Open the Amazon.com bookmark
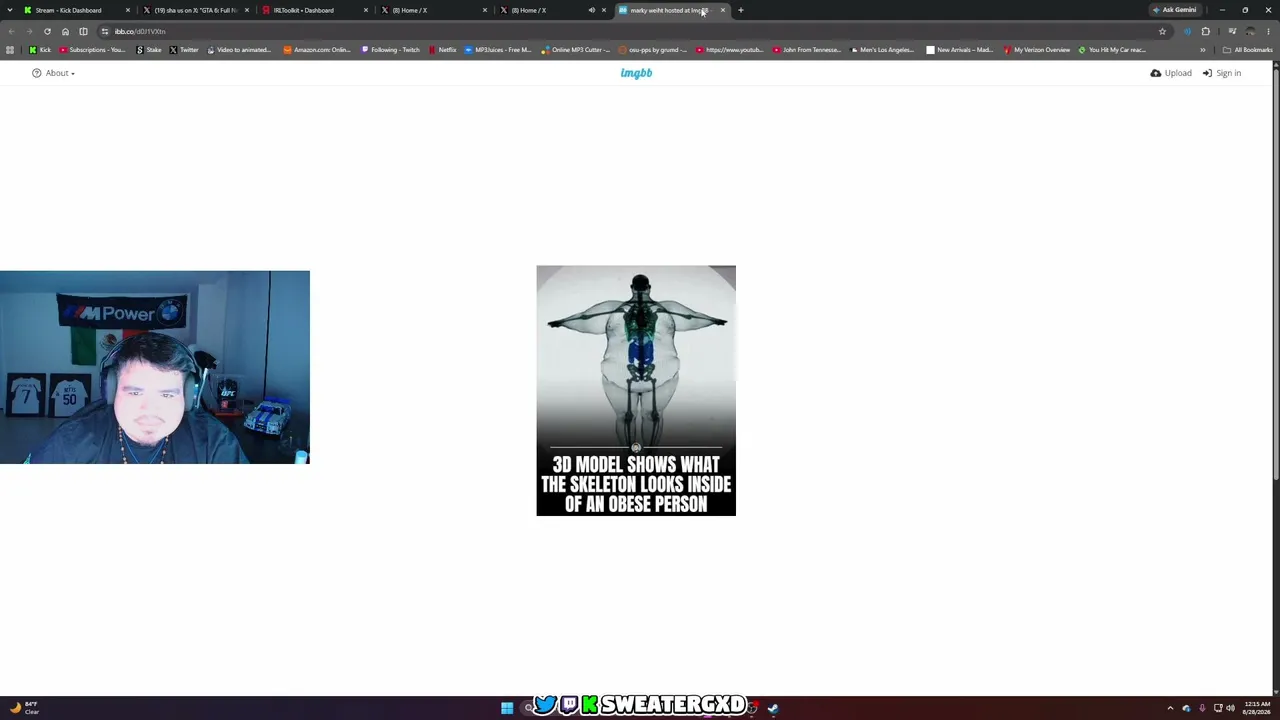Image resolution: width=1280 pixels, height=720 pixels. (317, 50)
